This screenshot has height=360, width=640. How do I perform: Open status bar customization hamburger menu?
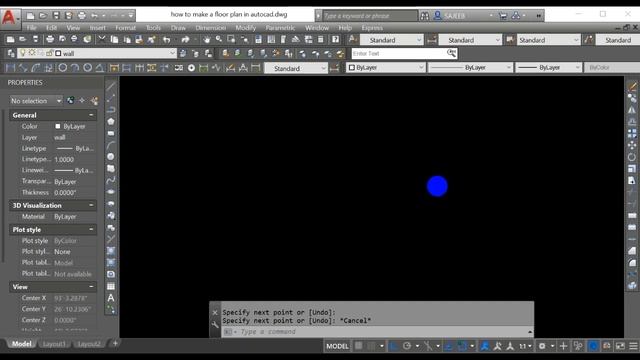633,346
